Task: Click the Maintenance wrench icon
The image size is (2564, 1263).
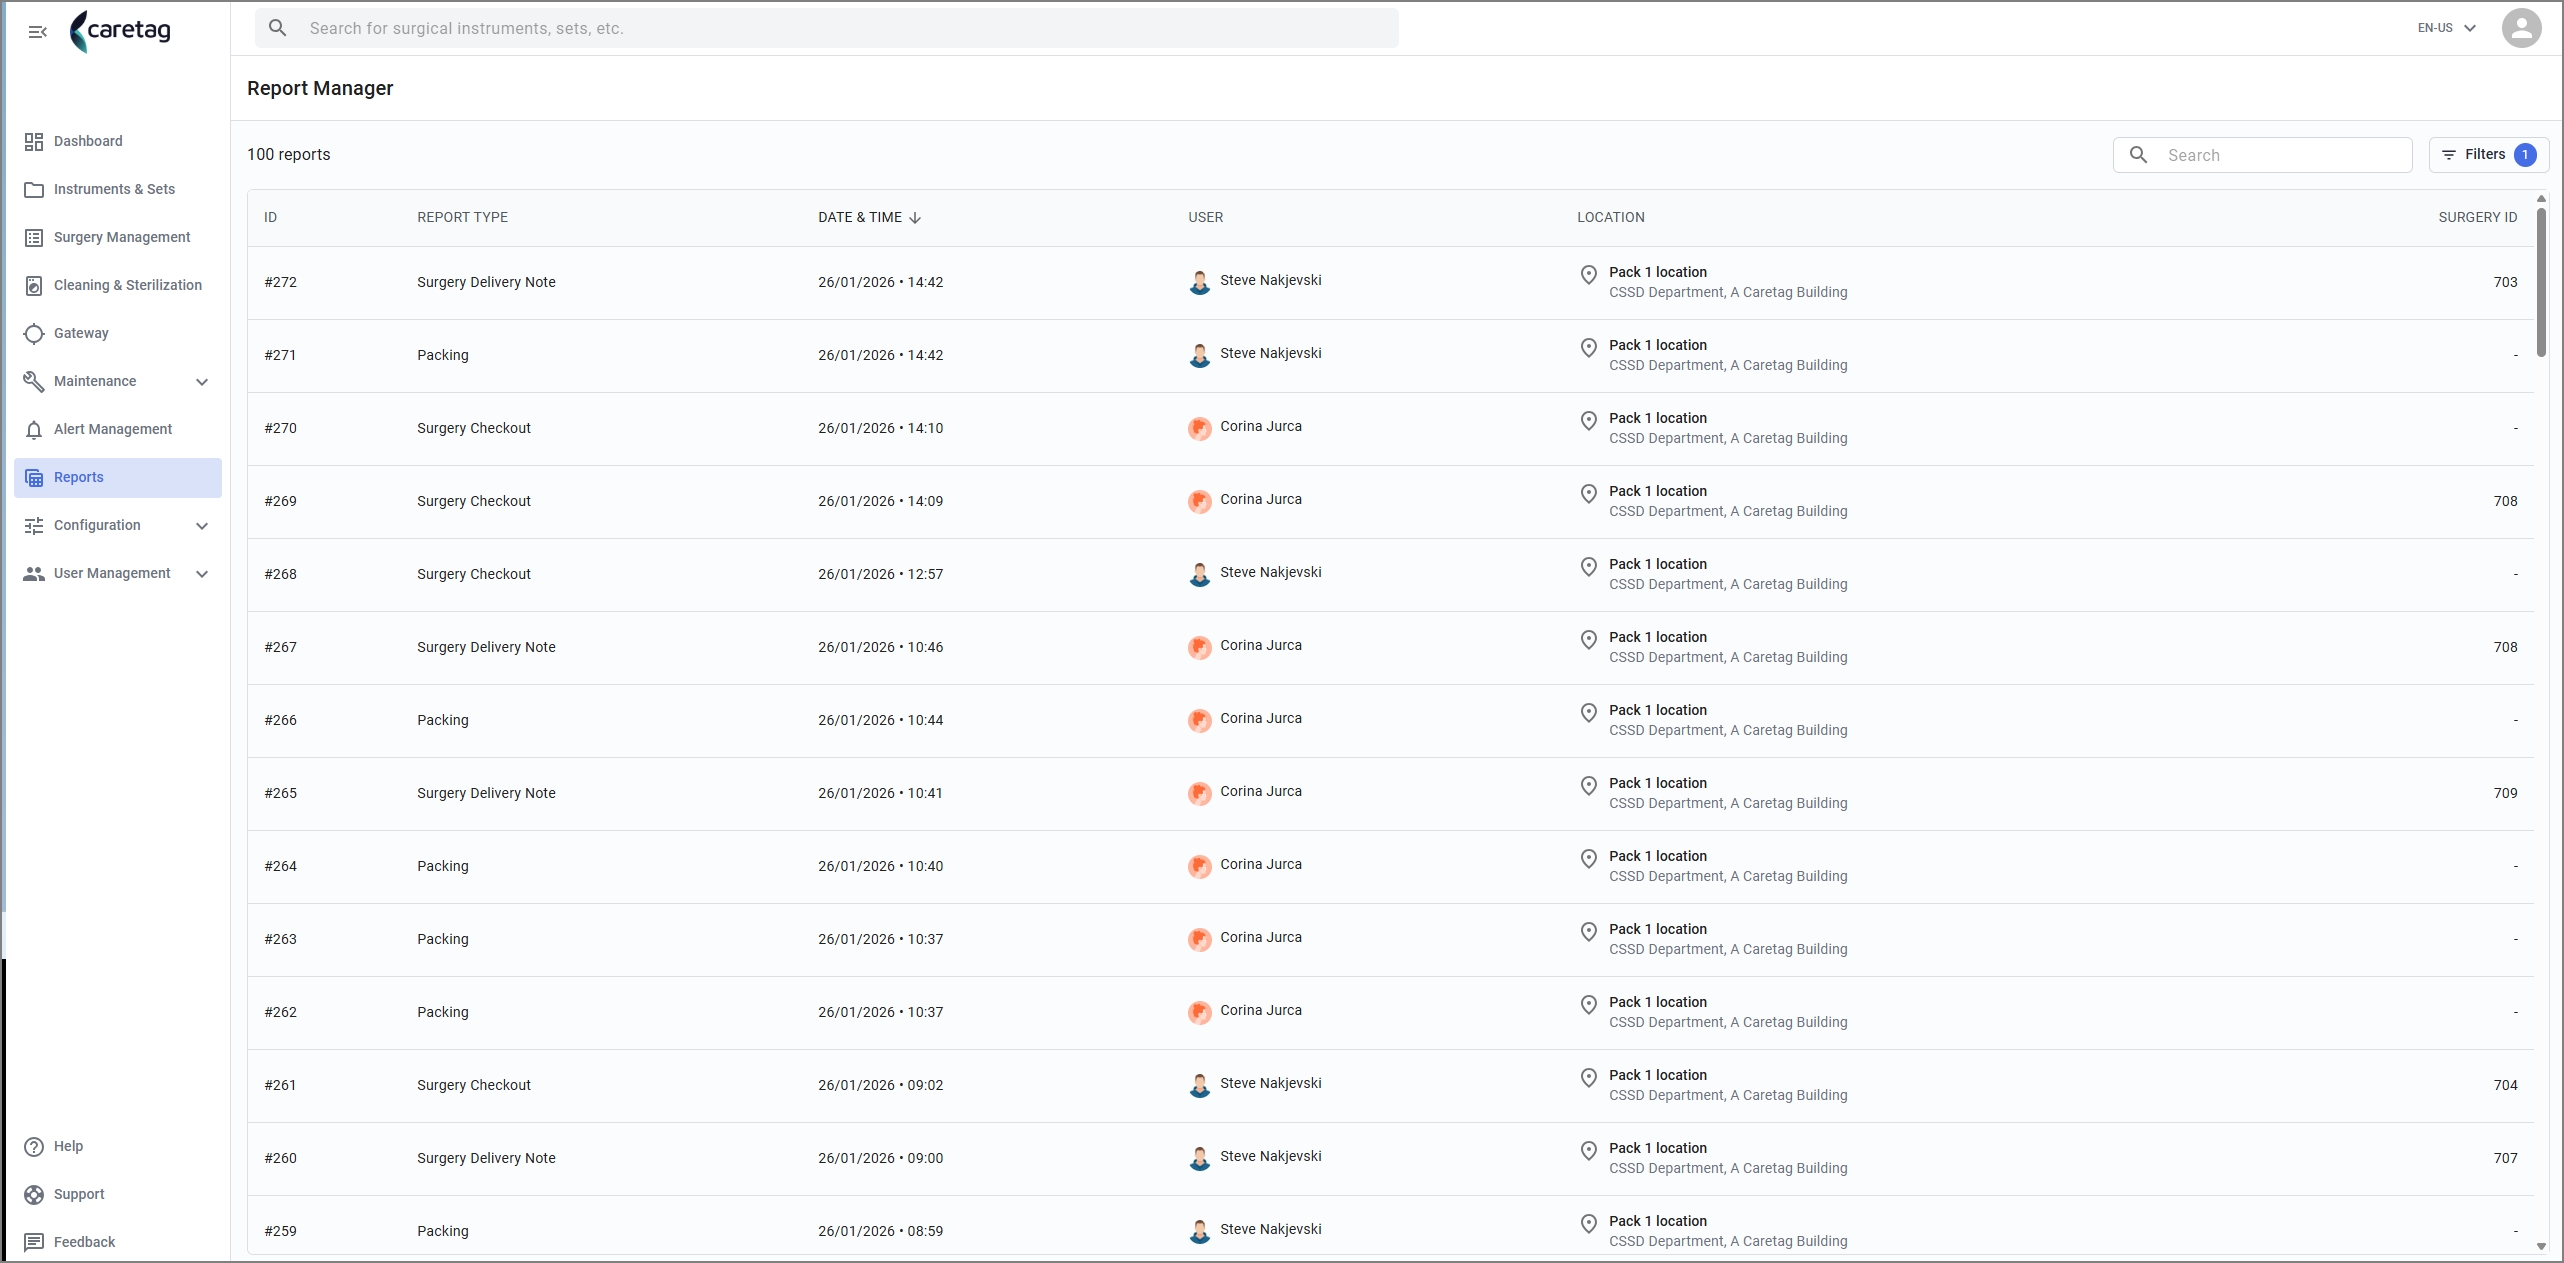Action: coord(34,382)
